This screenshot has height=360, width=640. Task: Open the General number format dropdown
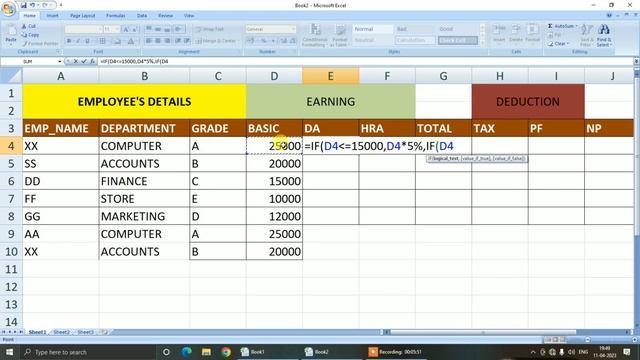coord(293,29)
